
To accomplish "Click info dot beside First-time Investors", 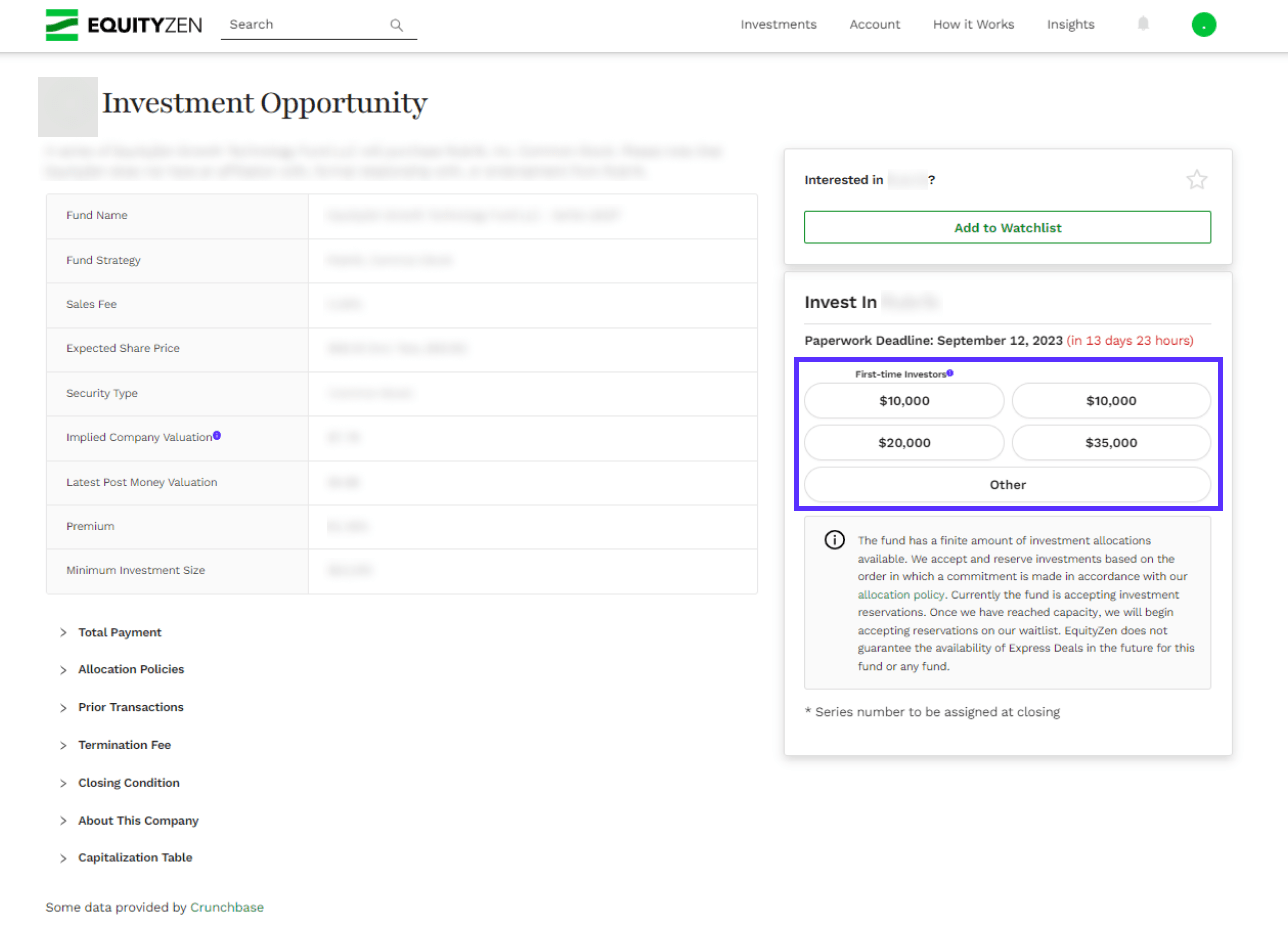I will (x=950, y=373).
